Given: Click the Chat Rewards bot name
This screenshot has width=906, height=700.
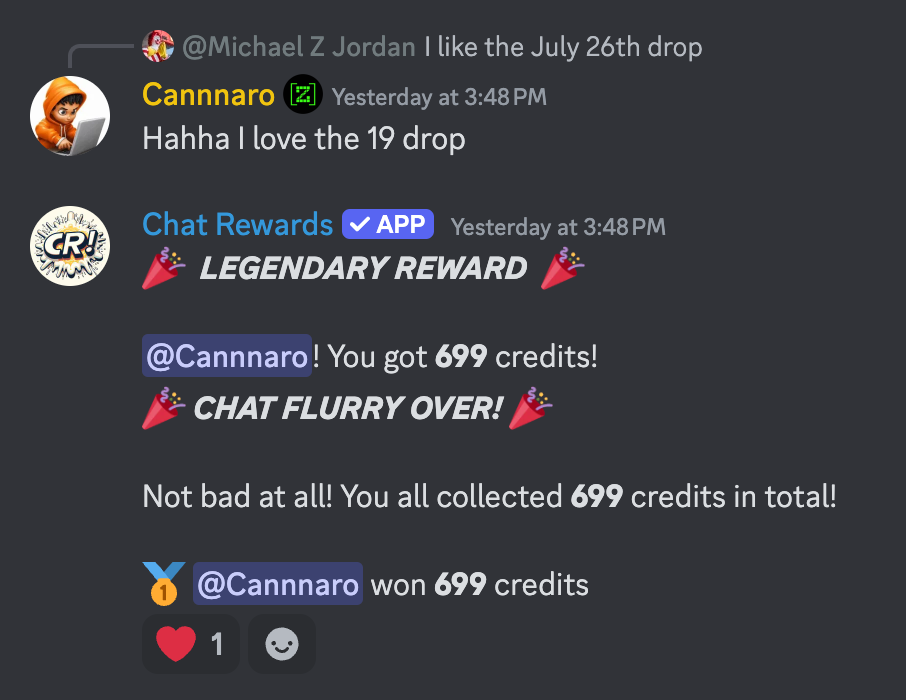Looking at the screenshot, I should pos(237,224).
